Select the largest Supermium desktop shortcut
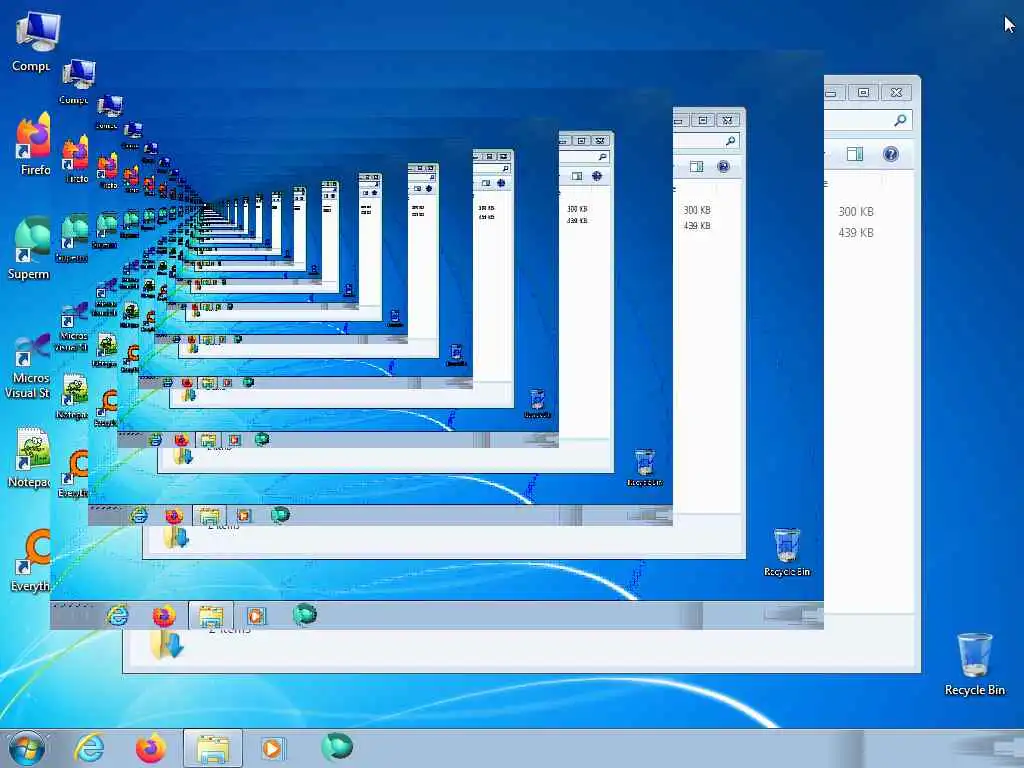Viewport: 1024px width, 768px height. 30,248
